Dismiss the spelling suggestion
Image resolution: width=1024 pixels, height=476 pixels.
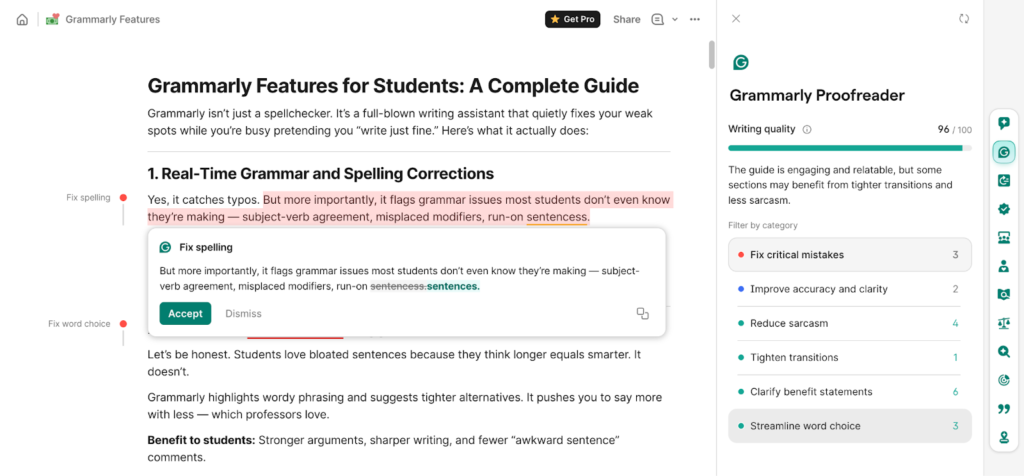[x=243, y=313]
